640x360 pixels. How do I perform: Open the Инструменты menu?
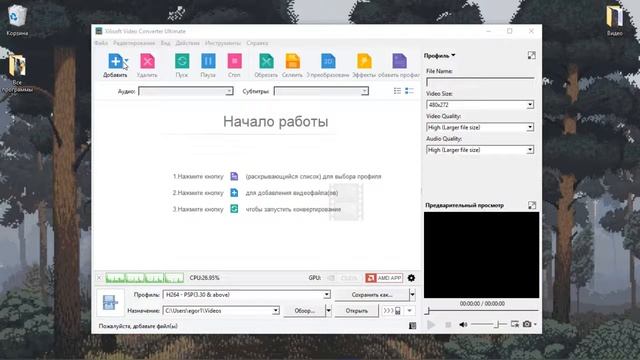tap(223, 43)
